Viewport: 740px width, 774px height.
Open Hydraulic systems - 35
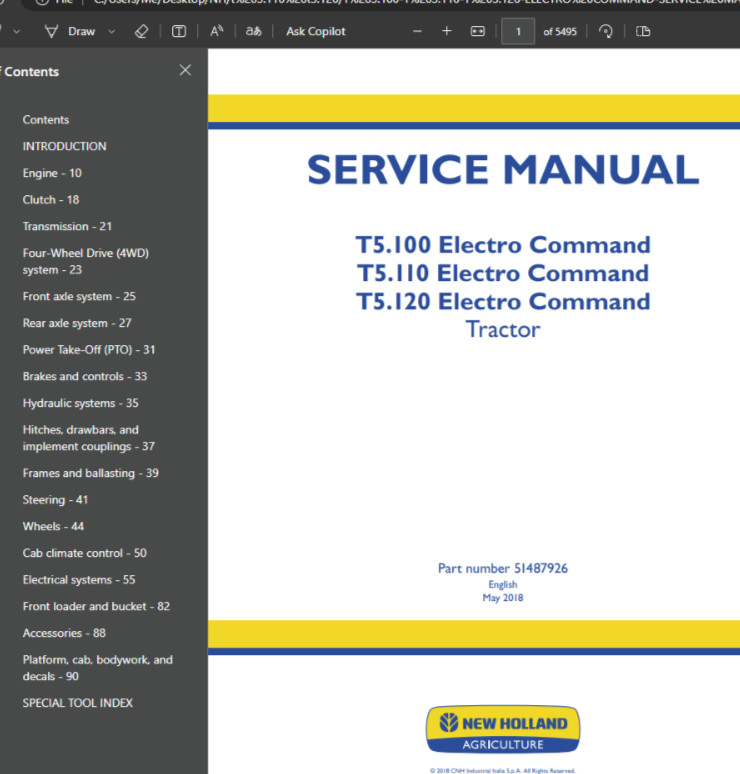pos(80,403)
